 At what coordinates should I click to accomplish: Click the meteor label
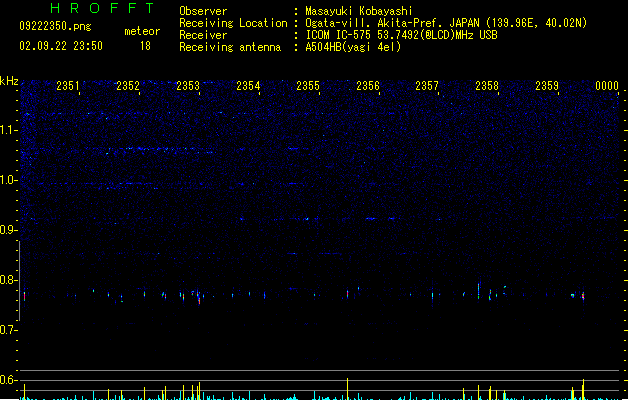[142, 31]
